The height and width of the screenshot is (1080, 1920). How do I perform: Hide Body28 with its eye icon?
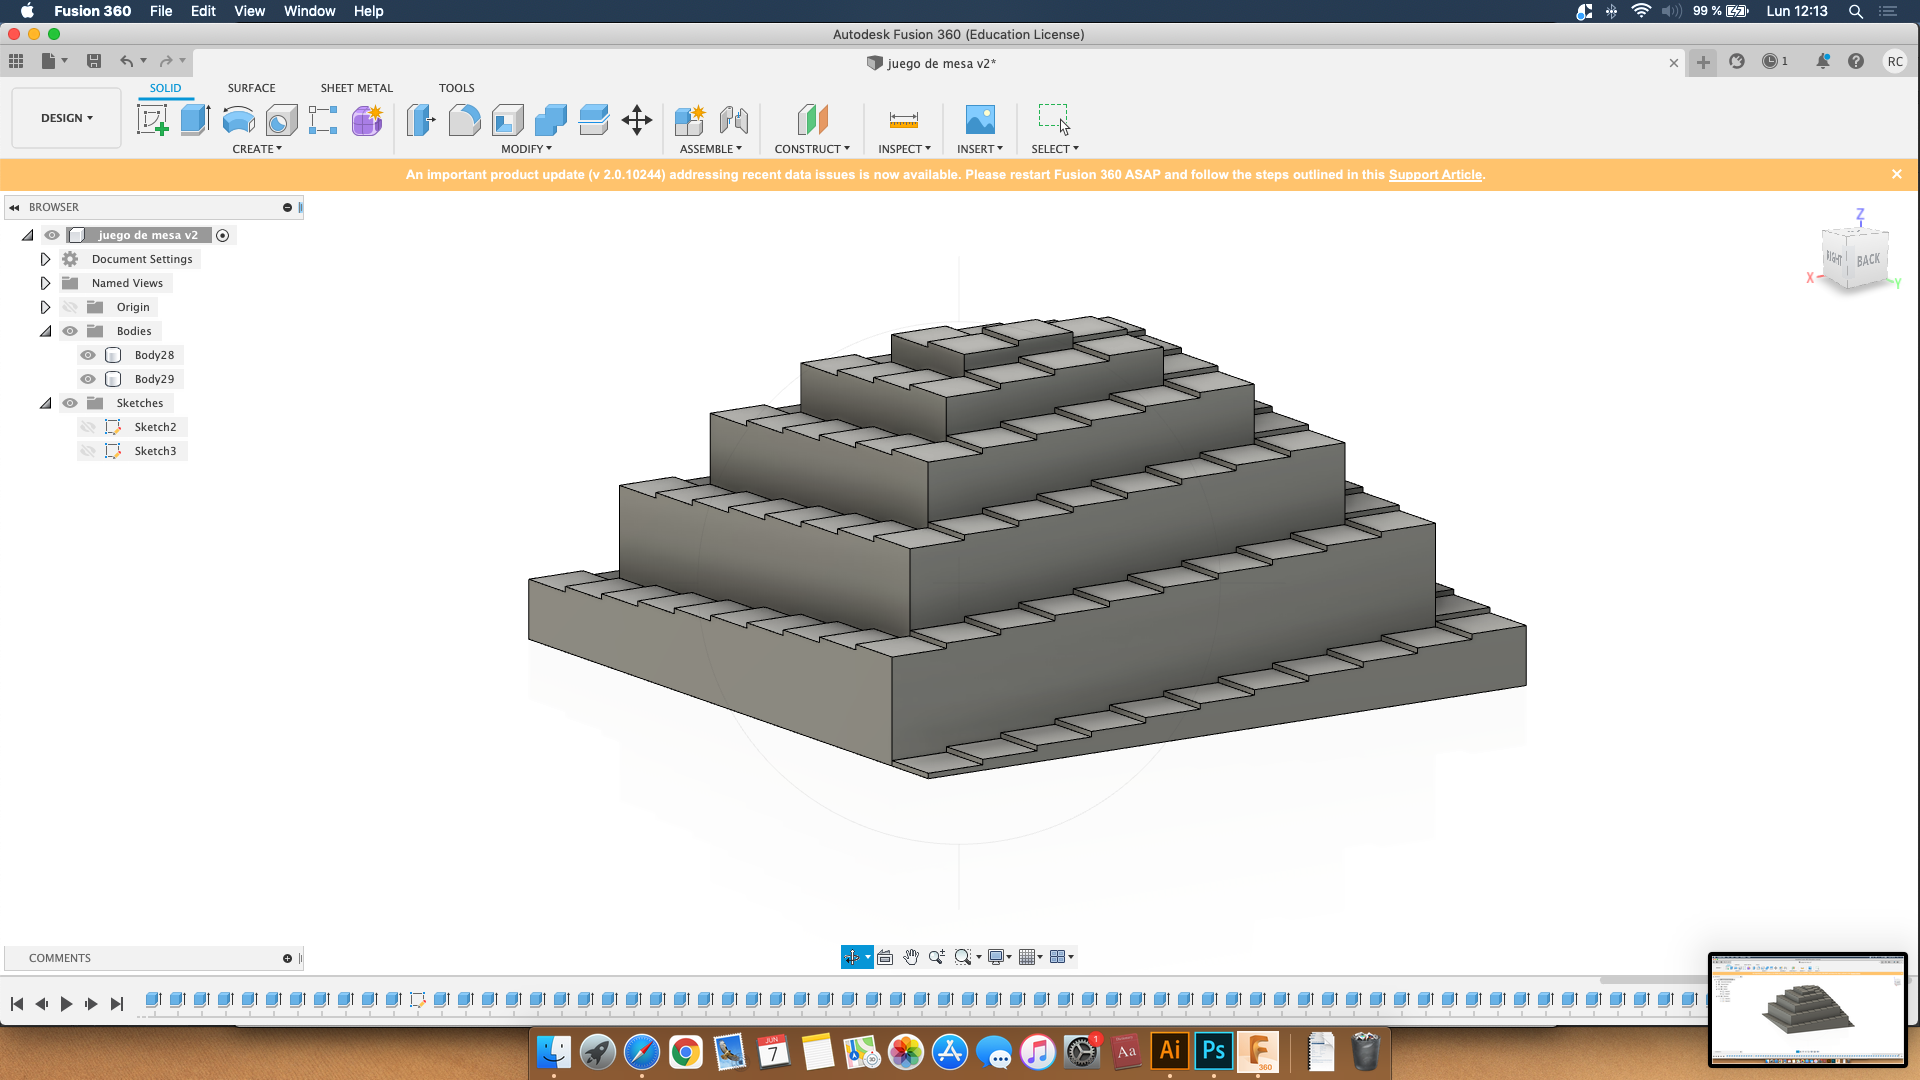pos(88,355)
